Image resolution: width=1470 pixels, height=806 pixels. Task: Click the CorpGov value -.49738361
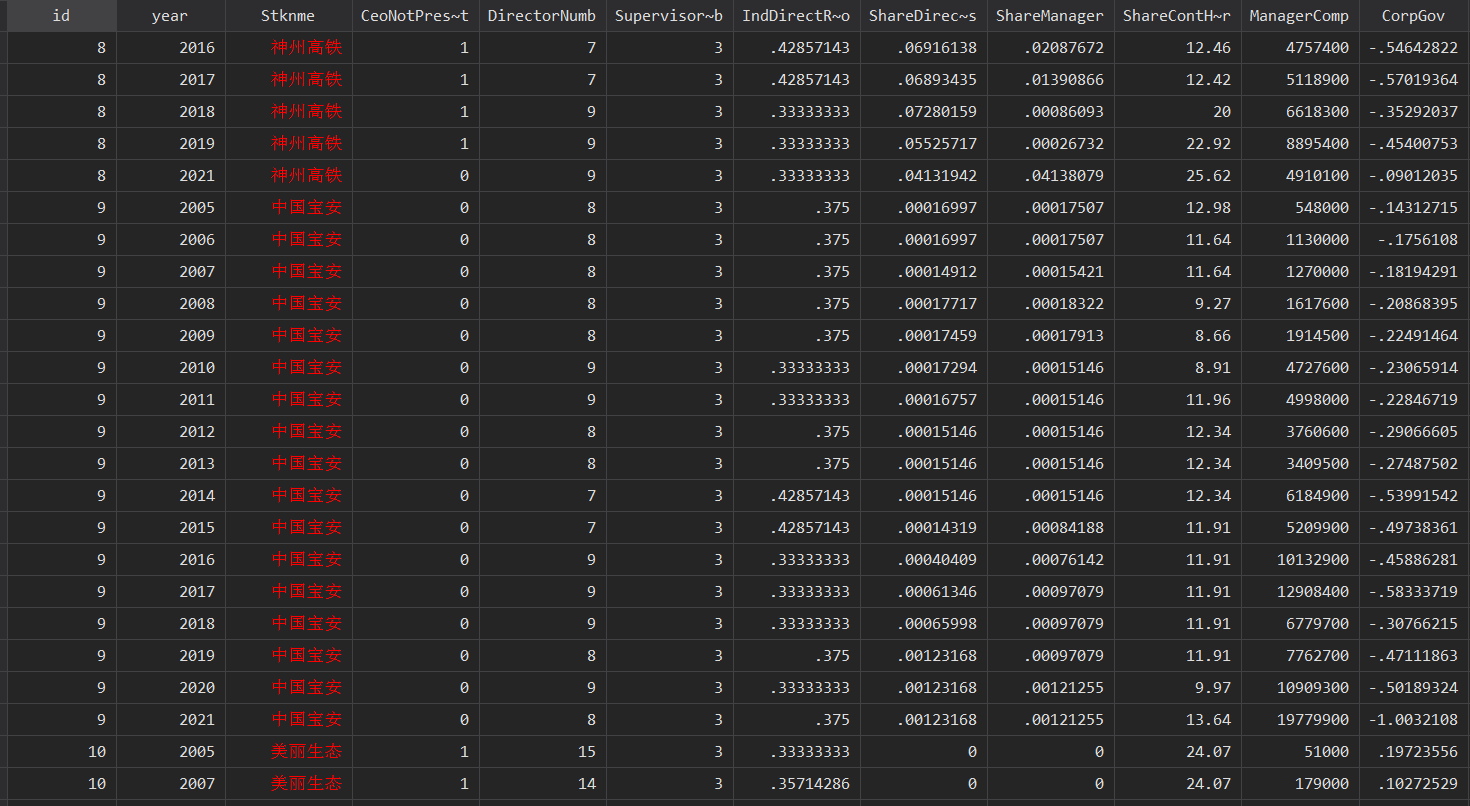(x=1413, y=528)
